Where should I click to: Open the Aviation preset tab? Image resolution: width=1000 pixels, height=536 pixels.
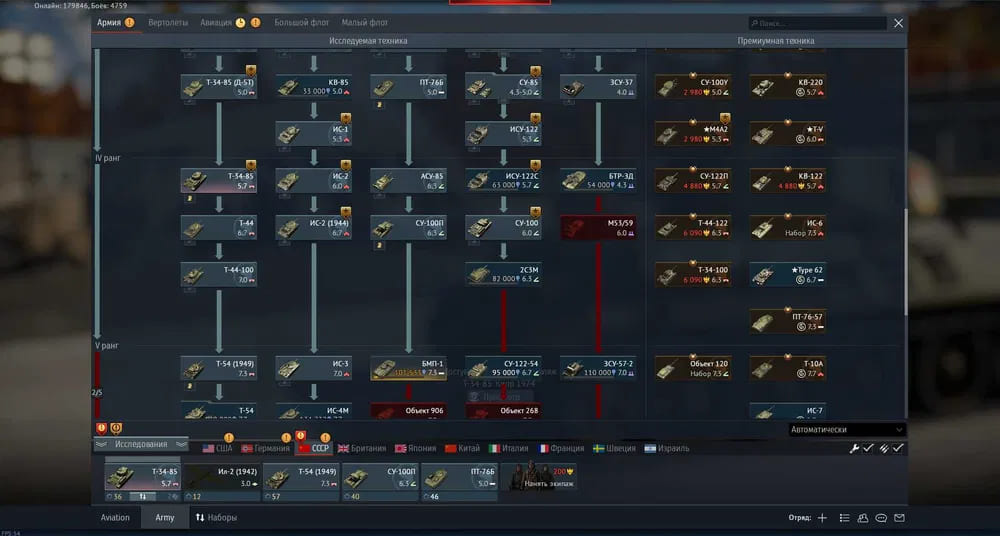point(116,517)
